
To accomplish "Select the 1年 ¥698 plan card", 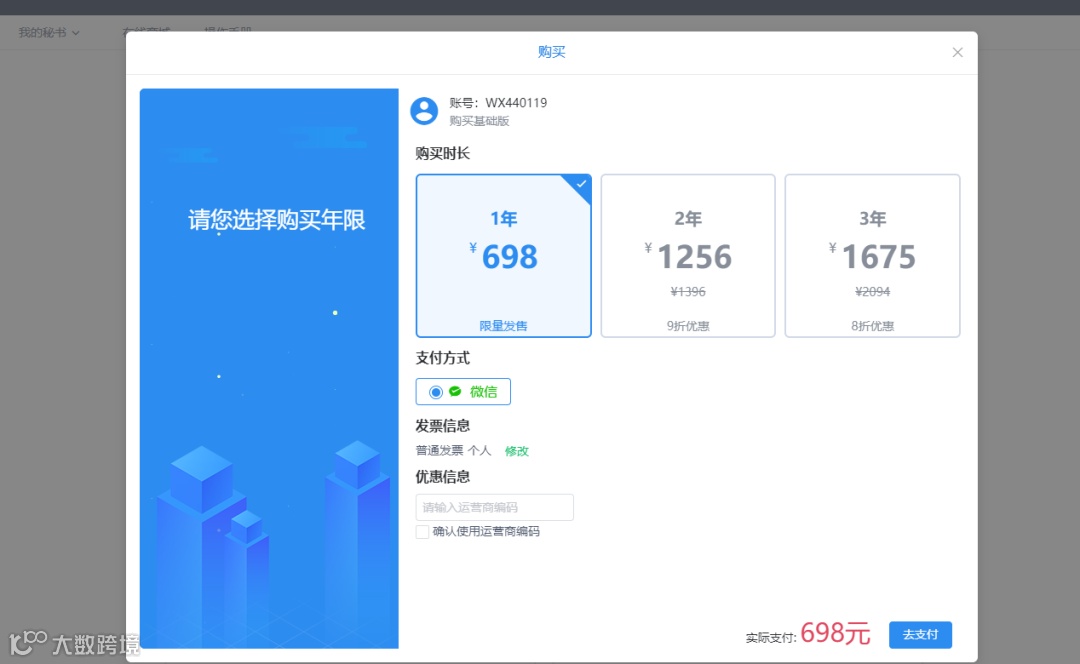I will [x=503, y=256].
